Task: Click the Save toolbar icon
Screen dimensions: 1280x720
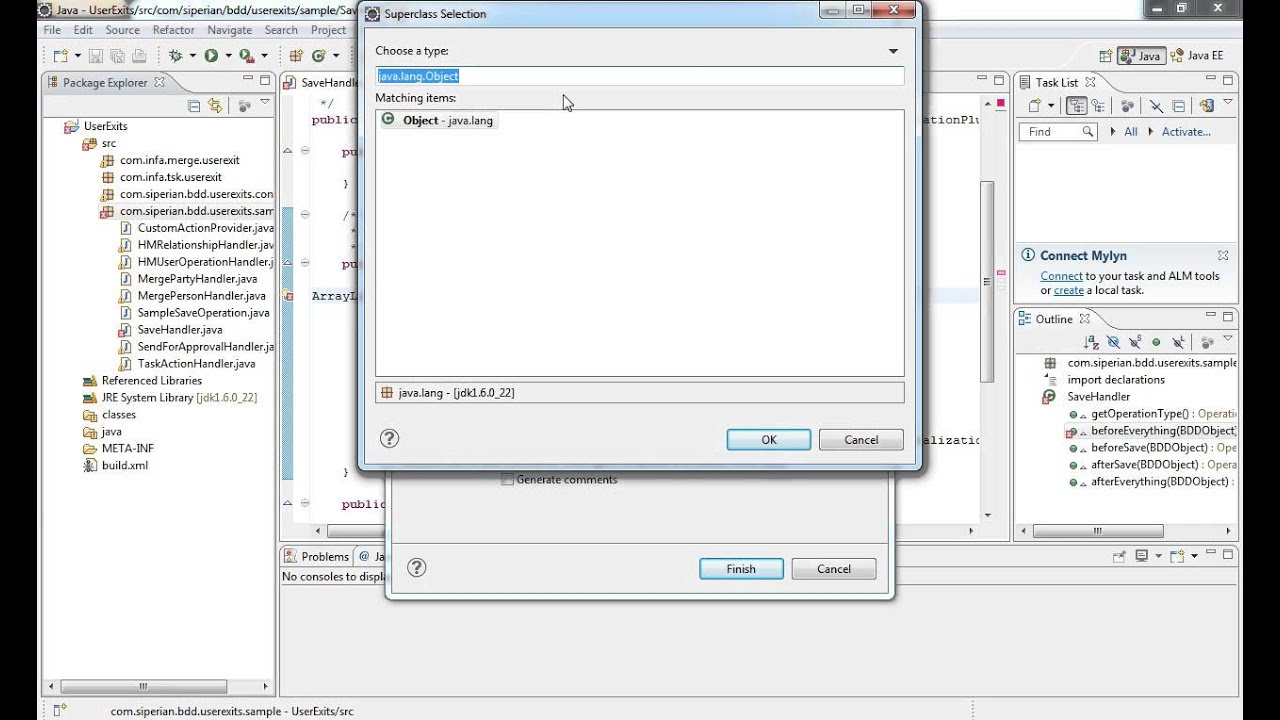Action: point(96,56)
